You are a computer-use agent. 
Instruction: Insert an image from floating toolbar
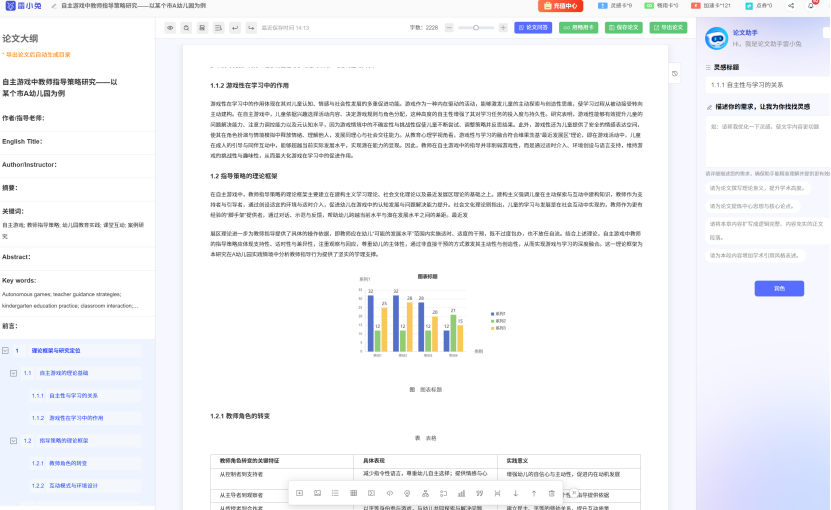pyautogui.click(x=317, y=493)
